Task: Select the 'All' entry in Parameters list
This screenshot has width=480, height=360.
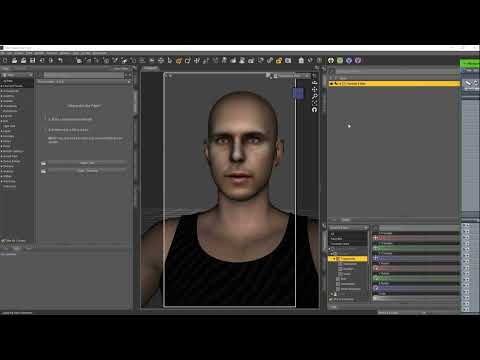Action: pyautogui.click(x=332, y=234)
